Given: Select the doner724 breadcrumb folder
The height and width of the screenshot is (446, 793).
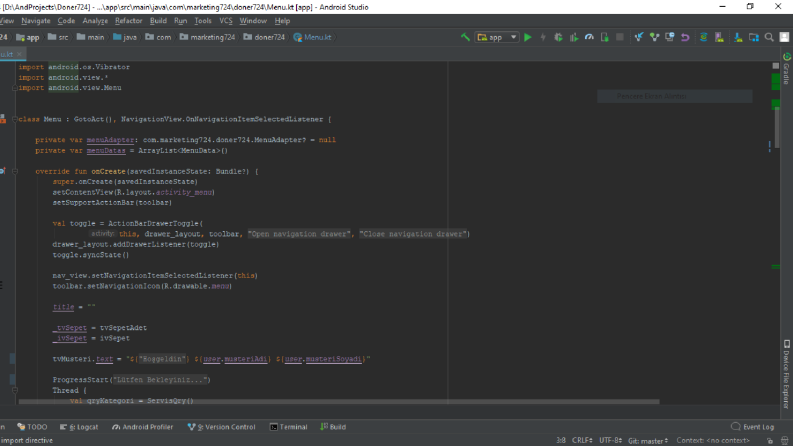Looking at the screenshot, I should tap(264, 37).
